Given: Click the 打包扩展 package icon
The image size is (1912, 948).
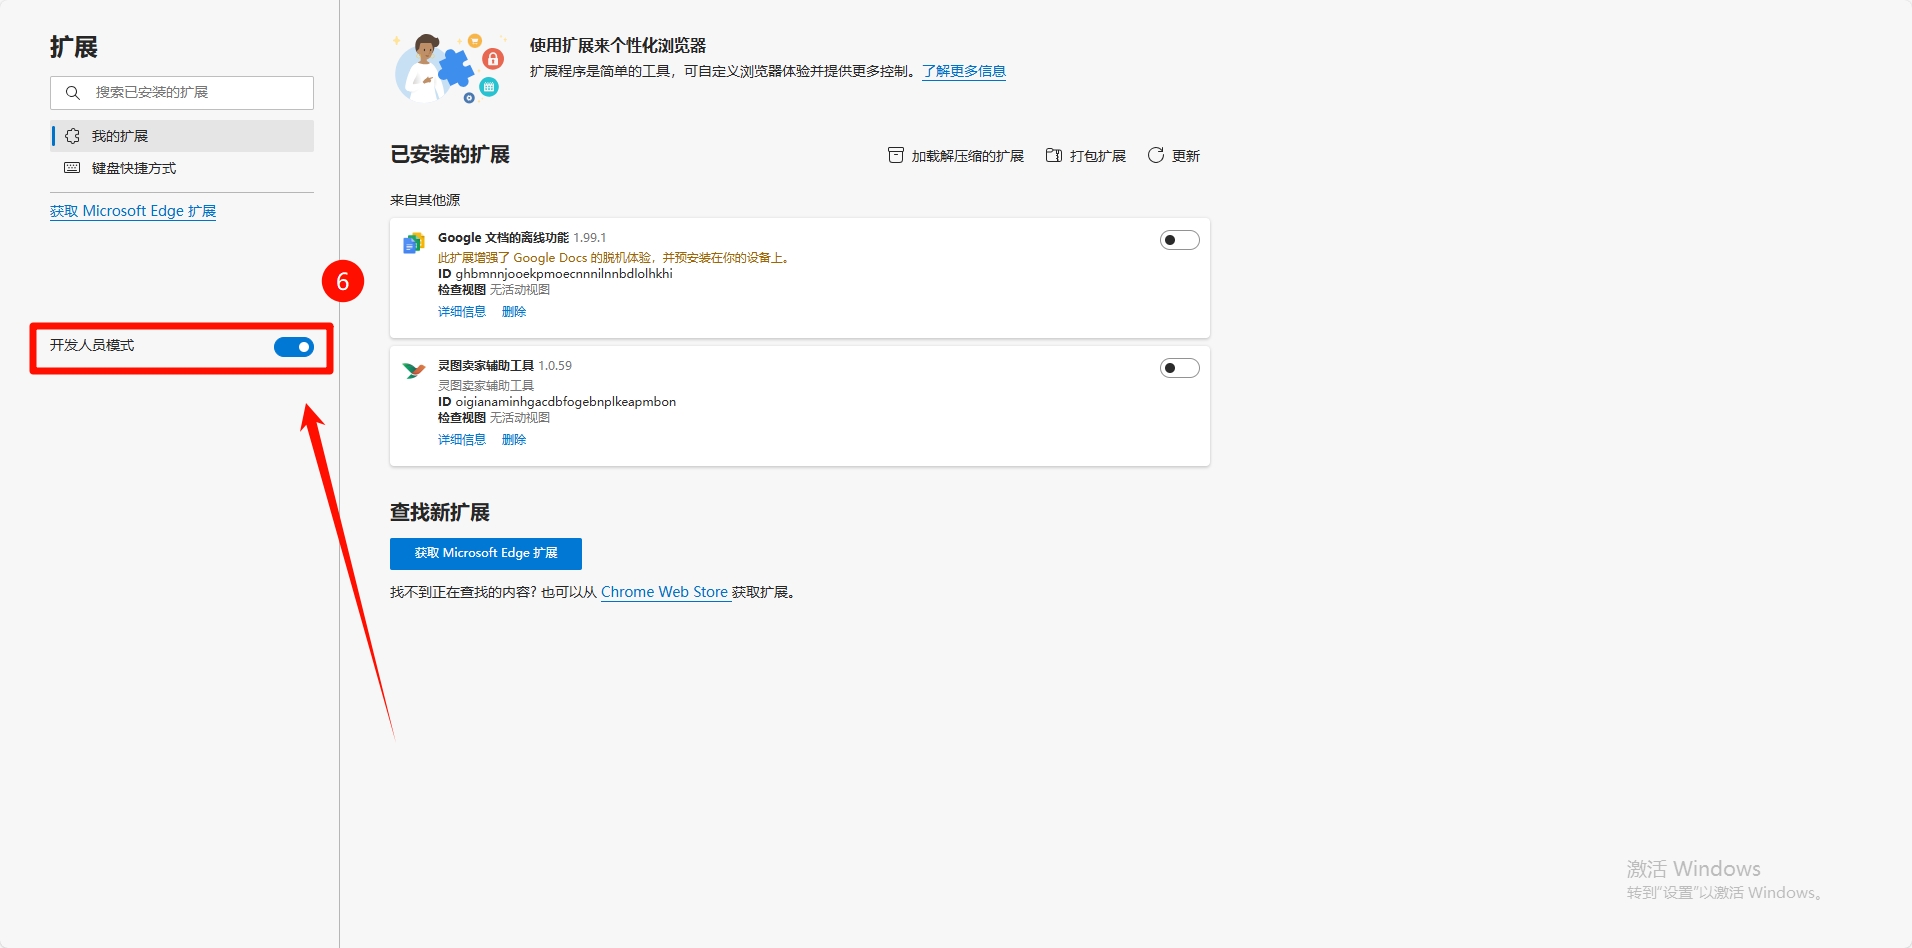Looking at the screenshot, I should point(1054,155).
